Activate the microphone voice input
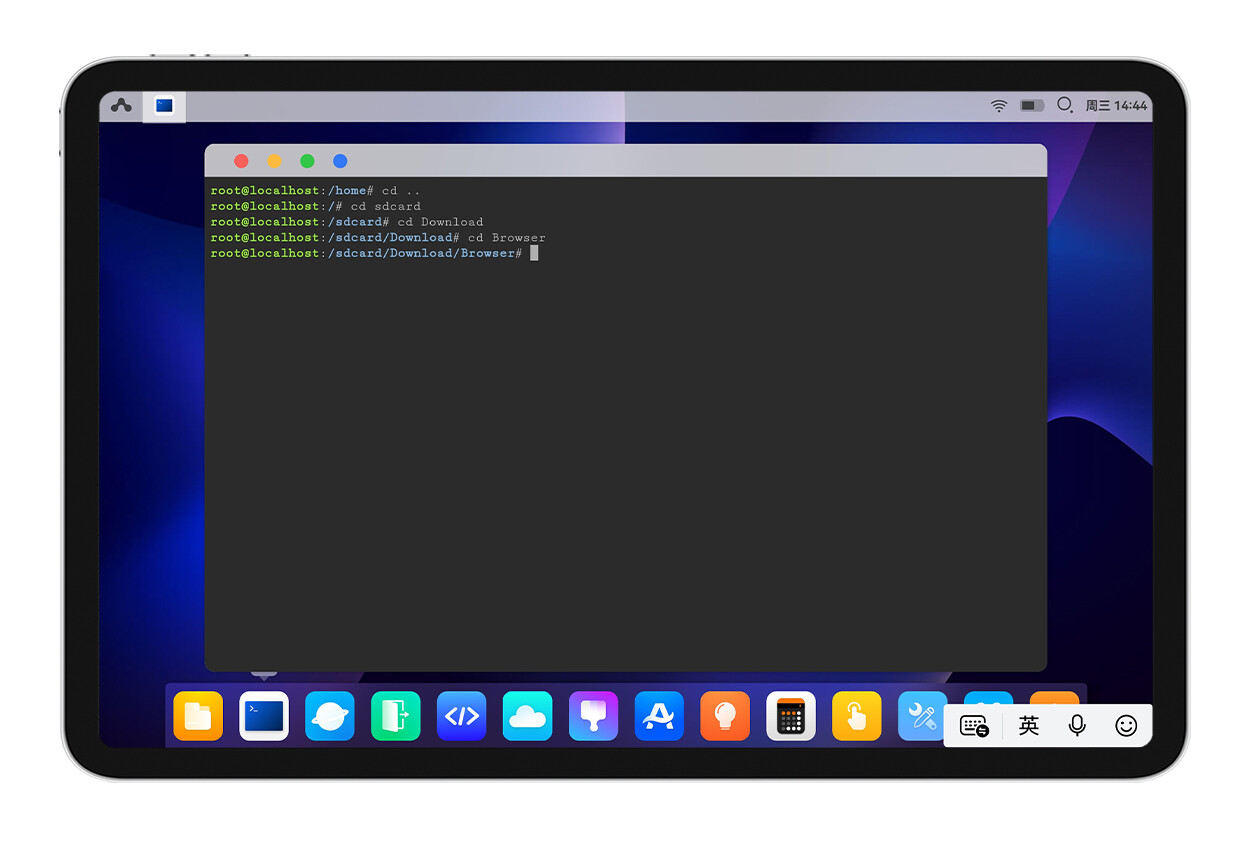Image resolution: width=1258 pixels, height=842 pixels. click(x=1077, y=726)
